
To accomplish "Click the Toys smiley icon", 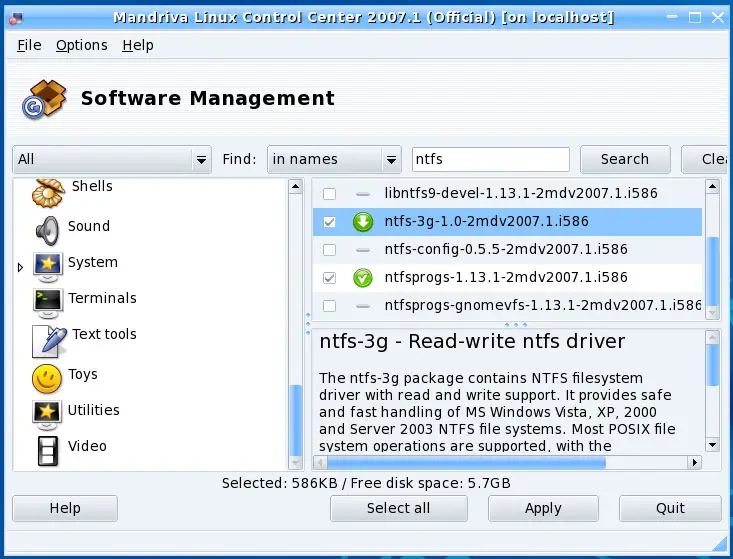I will point(47,379).
